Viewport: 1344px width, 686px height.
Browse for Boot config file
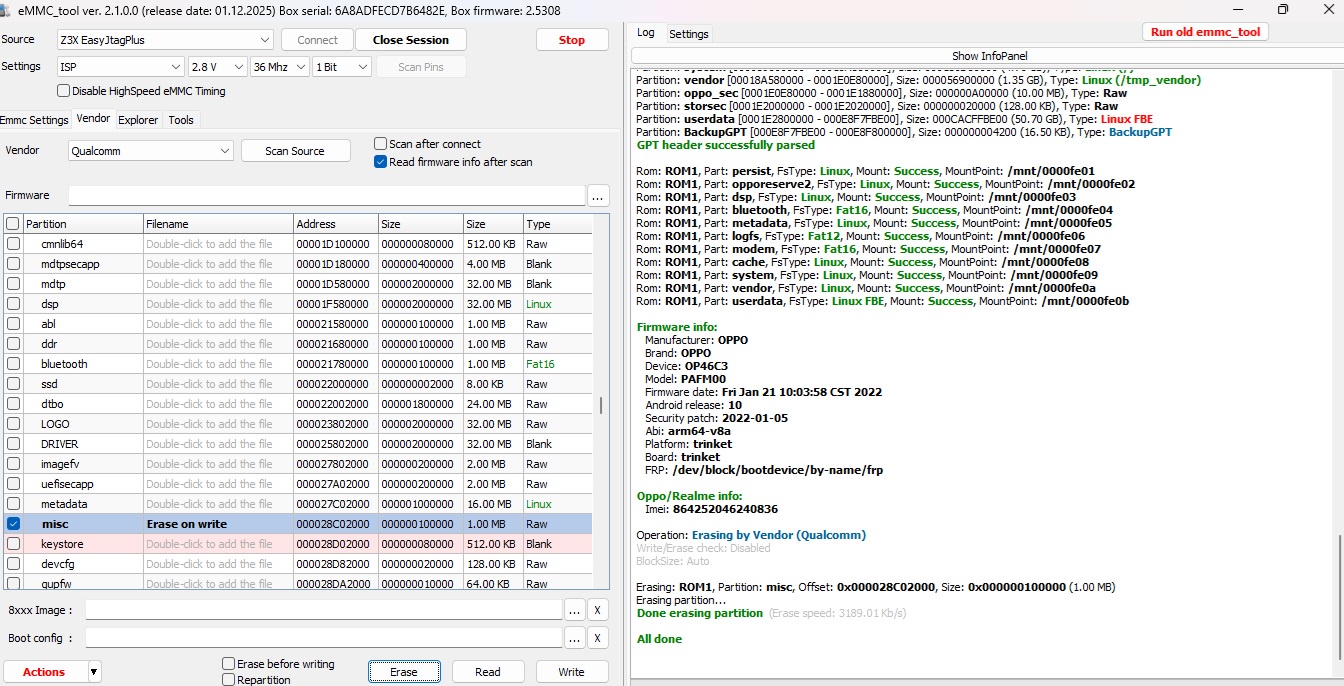(x=575, y=638)
